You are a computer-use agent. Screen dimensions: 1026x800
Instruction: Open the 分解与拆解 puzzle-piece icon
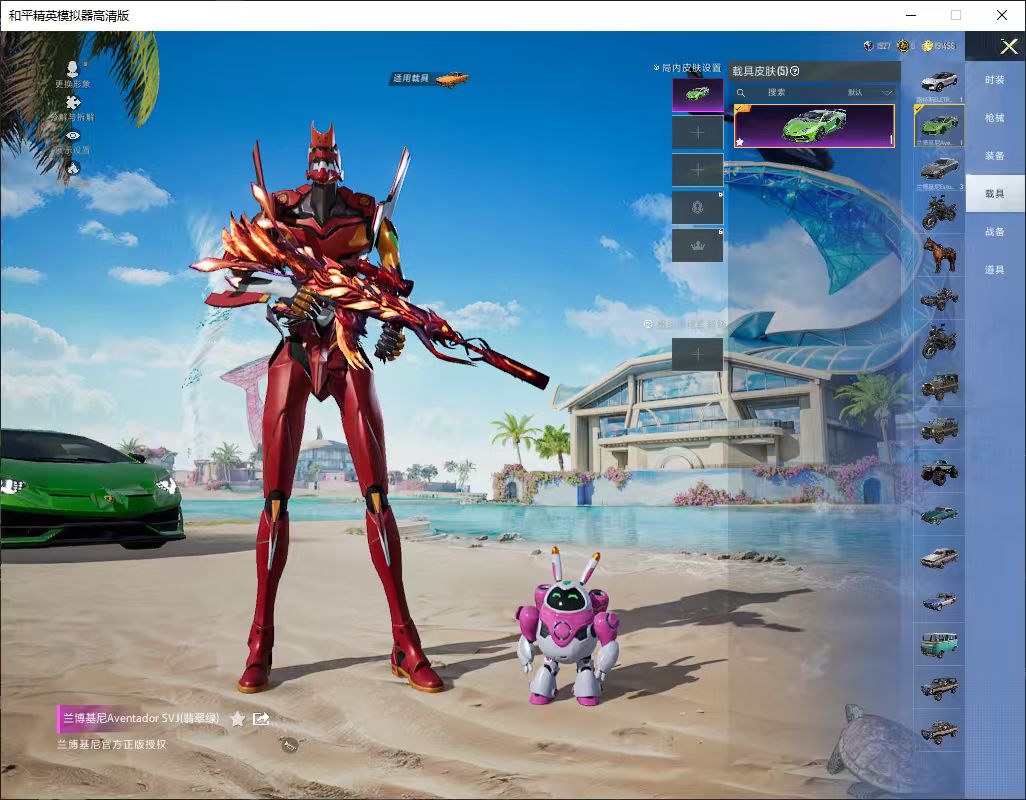point(73,102)
